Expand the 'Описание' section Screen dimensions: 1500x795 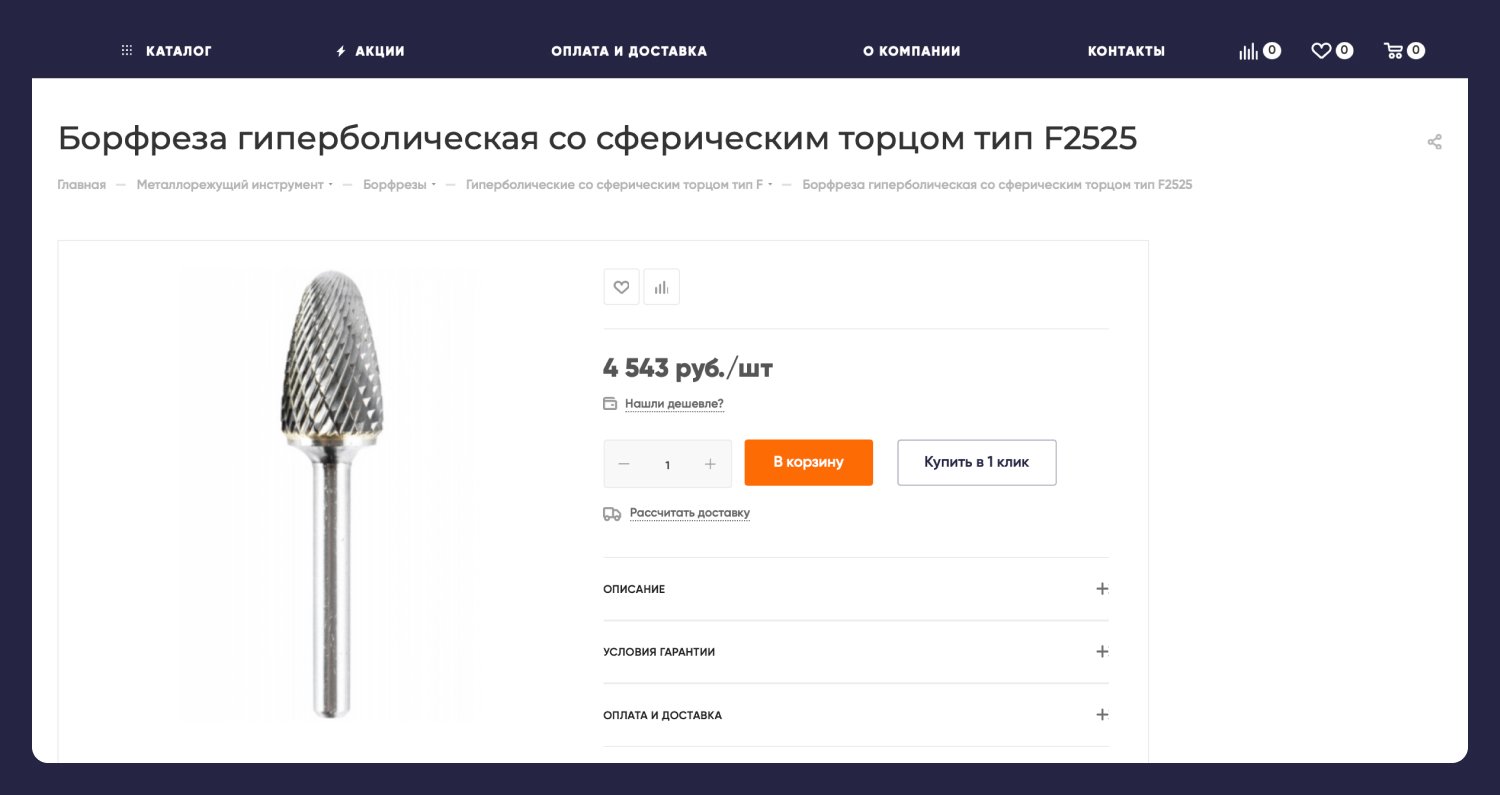click(1102, 589)
